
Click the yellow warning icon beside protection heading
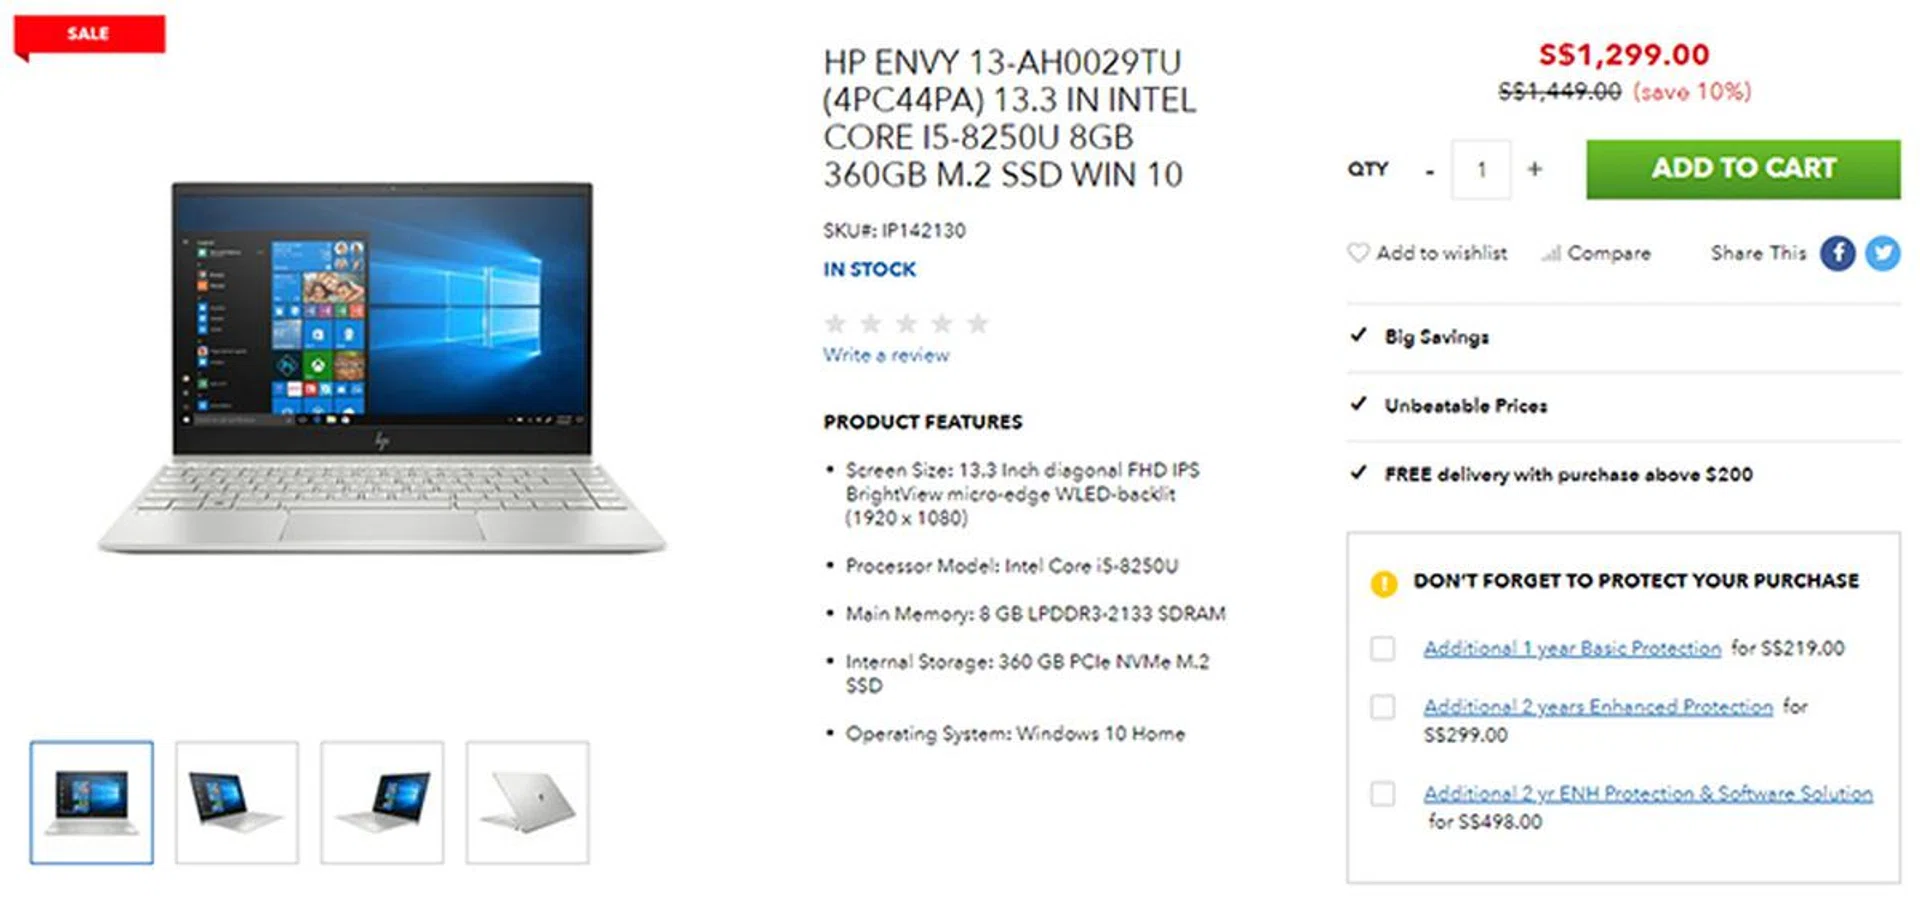point(1383,582)
